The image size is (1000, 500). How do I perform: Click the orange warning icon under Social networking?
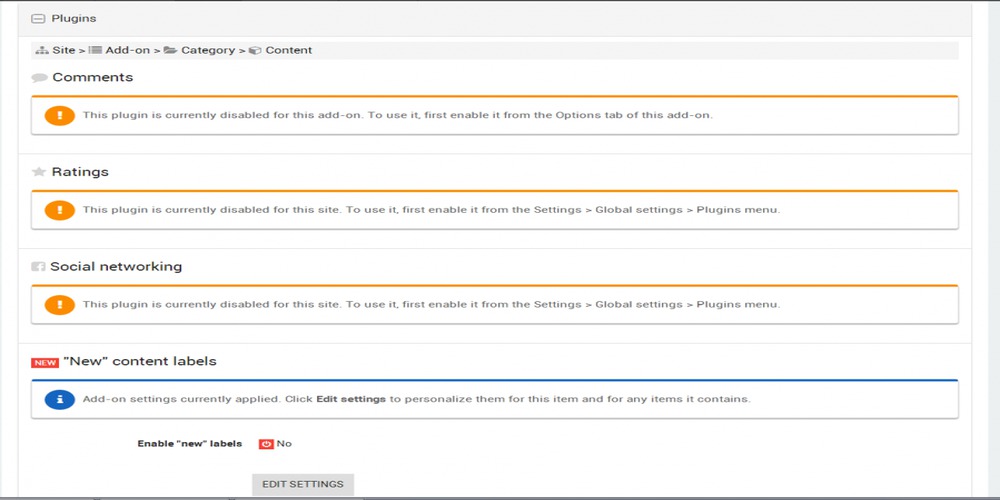60,304
